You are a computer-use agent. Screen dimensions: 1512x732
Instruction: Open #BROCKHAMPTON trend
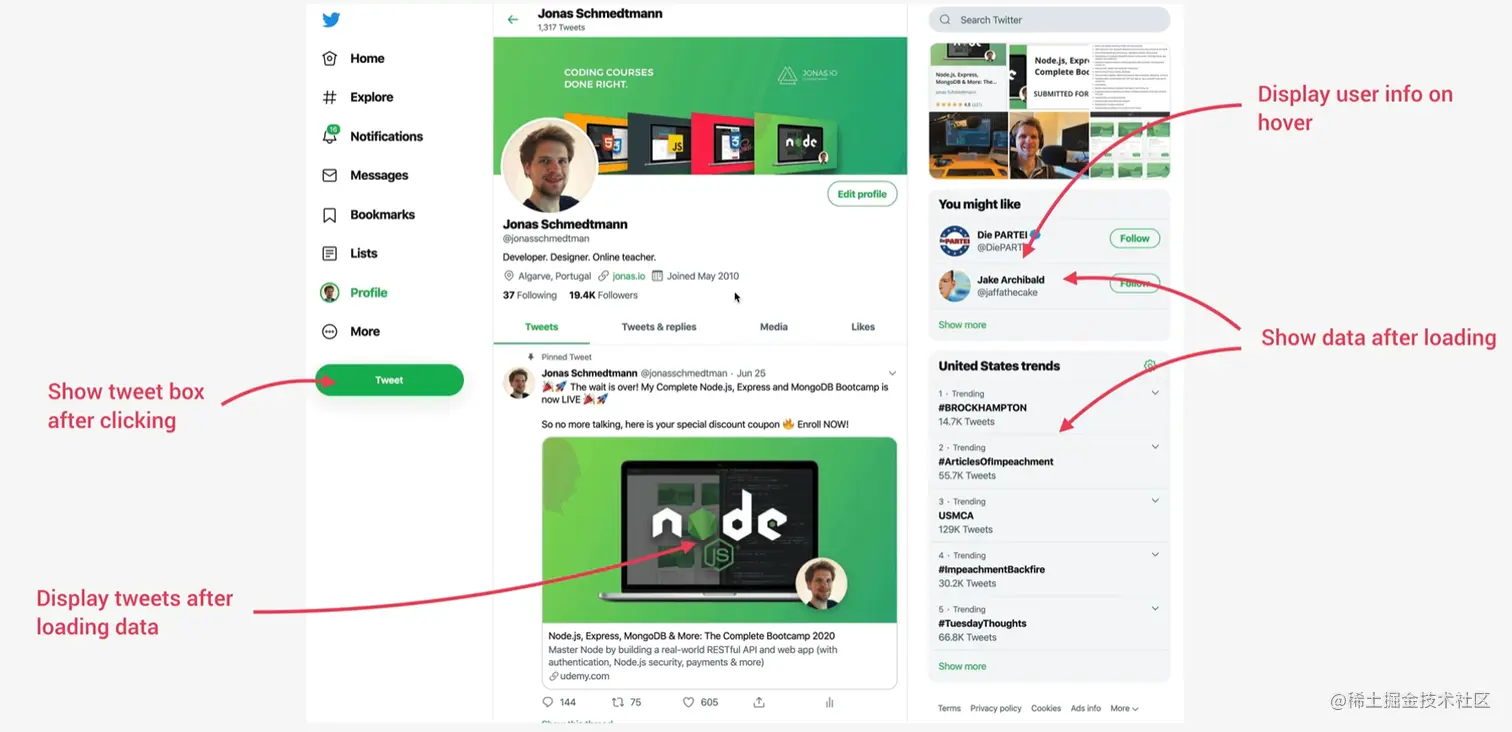click(x=982, y=408)
